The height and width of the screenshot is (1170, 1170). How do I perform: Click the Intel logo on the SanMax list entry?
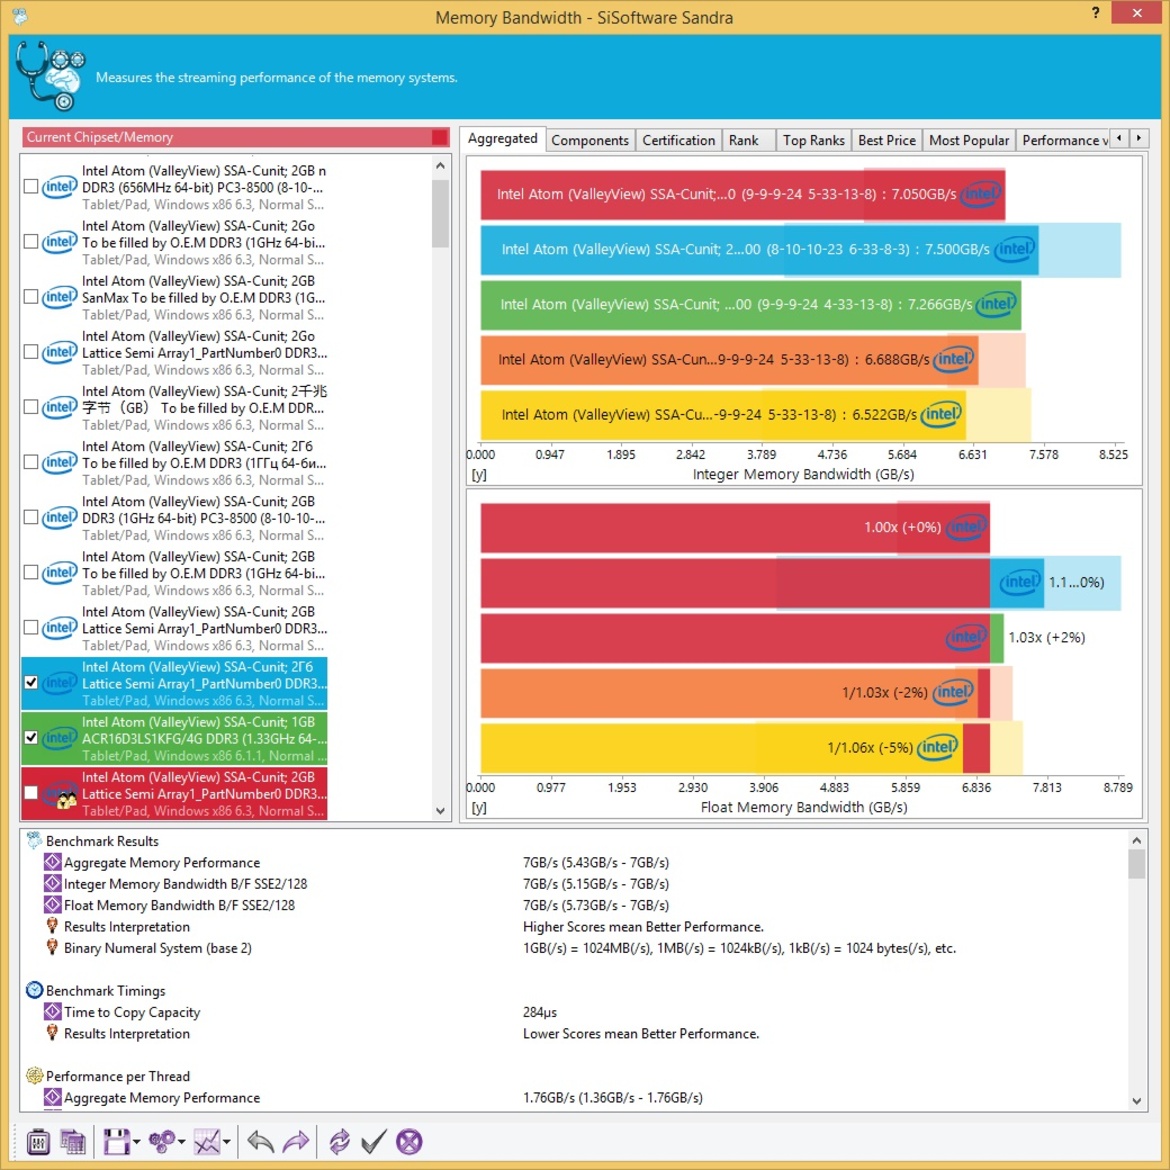pyautogui.click(x=60, y=297)
